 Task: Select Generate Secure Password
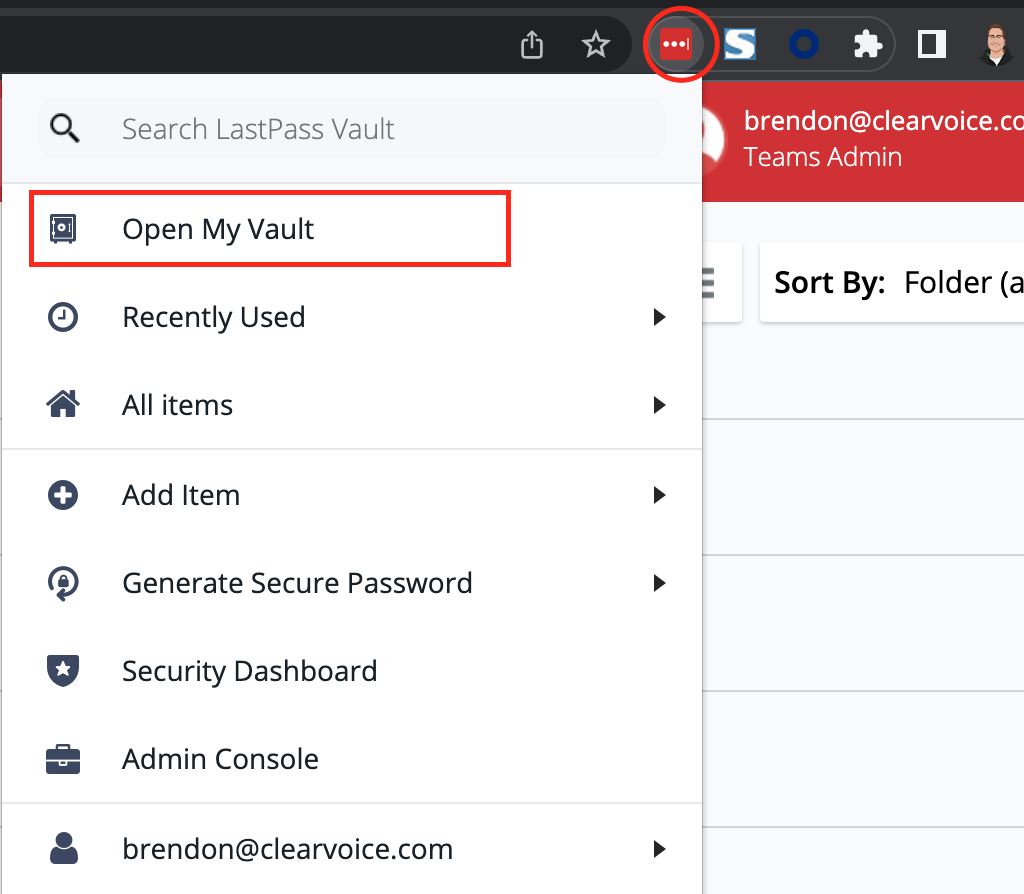(x=352, y=583)
